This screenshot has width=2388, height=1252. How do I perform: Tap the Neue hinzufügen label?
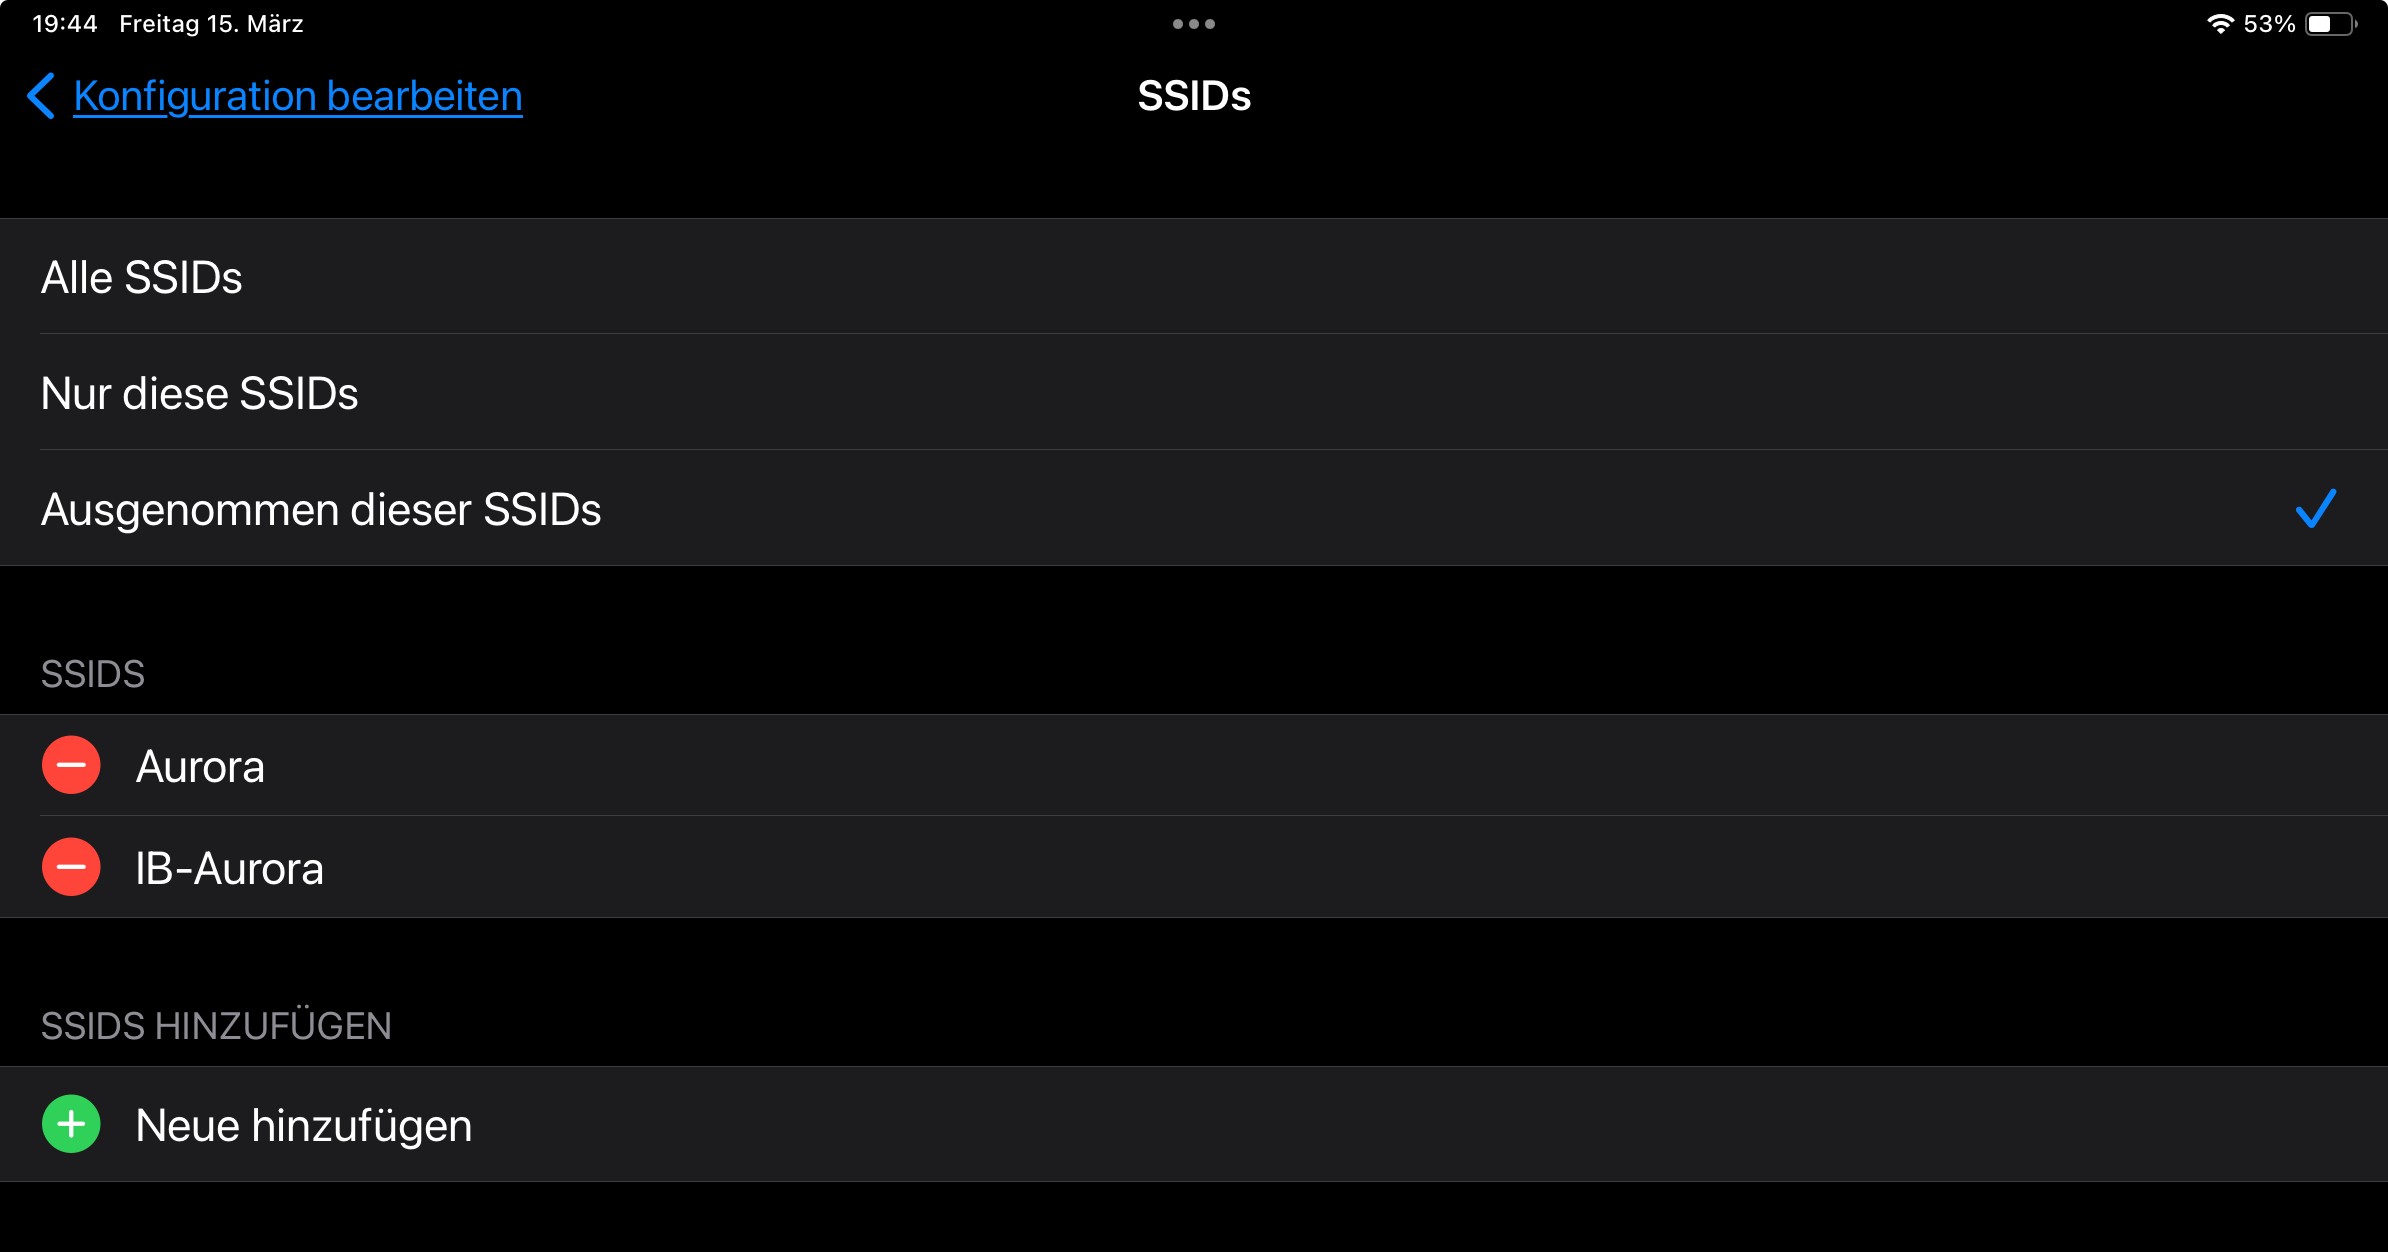tap(304, 1125)
